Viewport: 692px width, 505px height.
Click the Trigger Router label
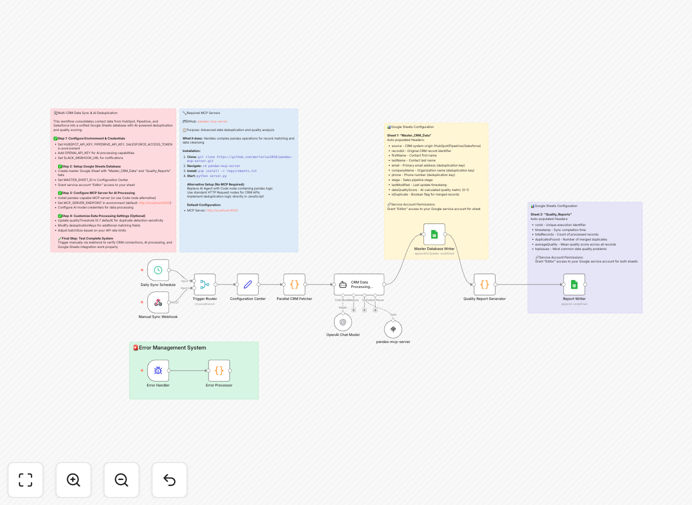tap(205, 299)
